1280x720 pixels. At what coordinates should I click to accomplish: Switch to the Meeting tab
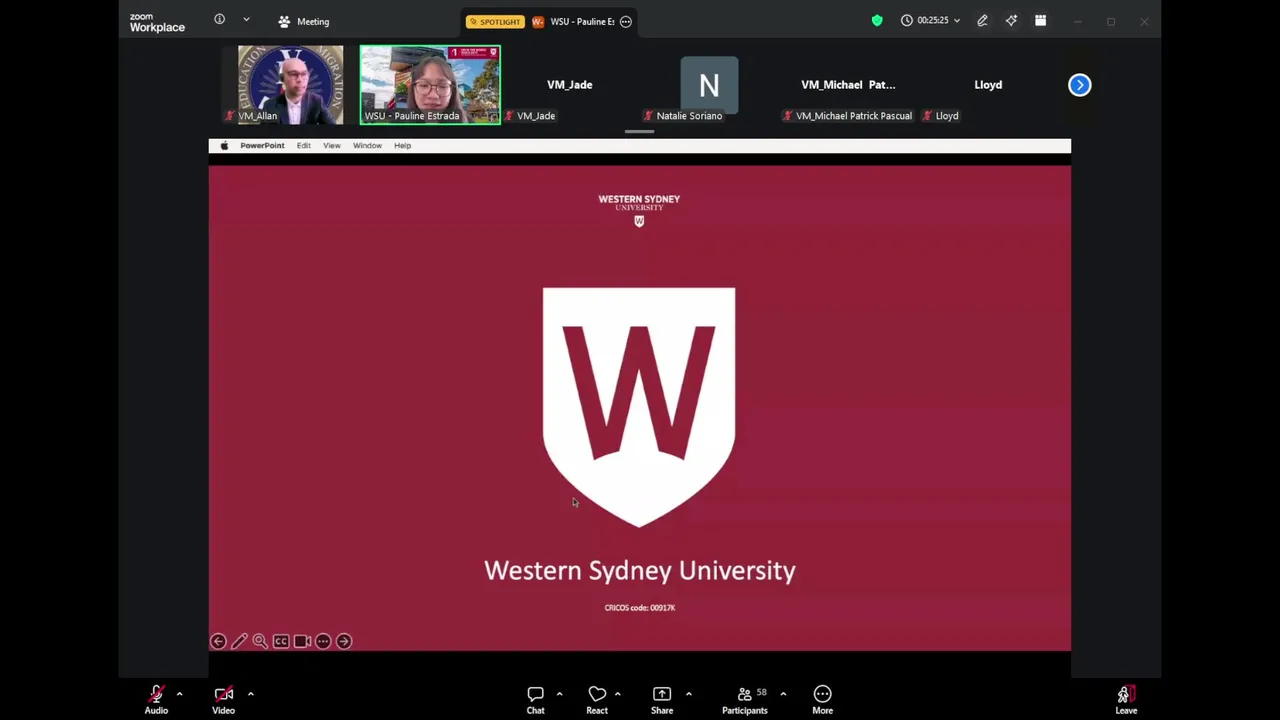pyautogui.click(x=304, y=21)
